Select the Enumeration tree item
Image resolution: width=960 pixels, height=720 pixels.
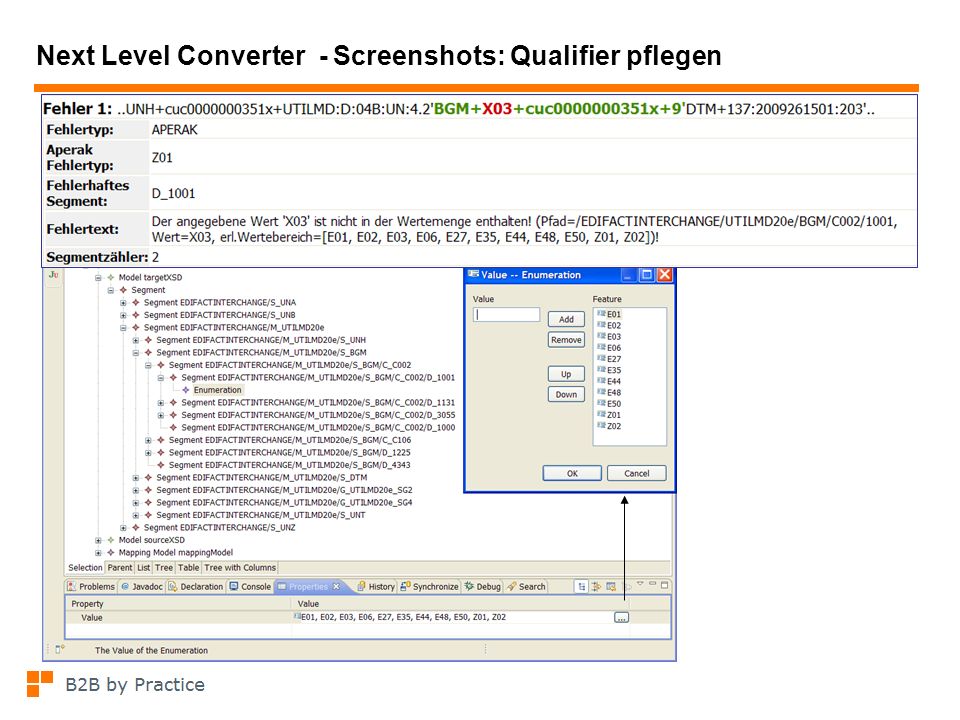(x=217, y=390)
